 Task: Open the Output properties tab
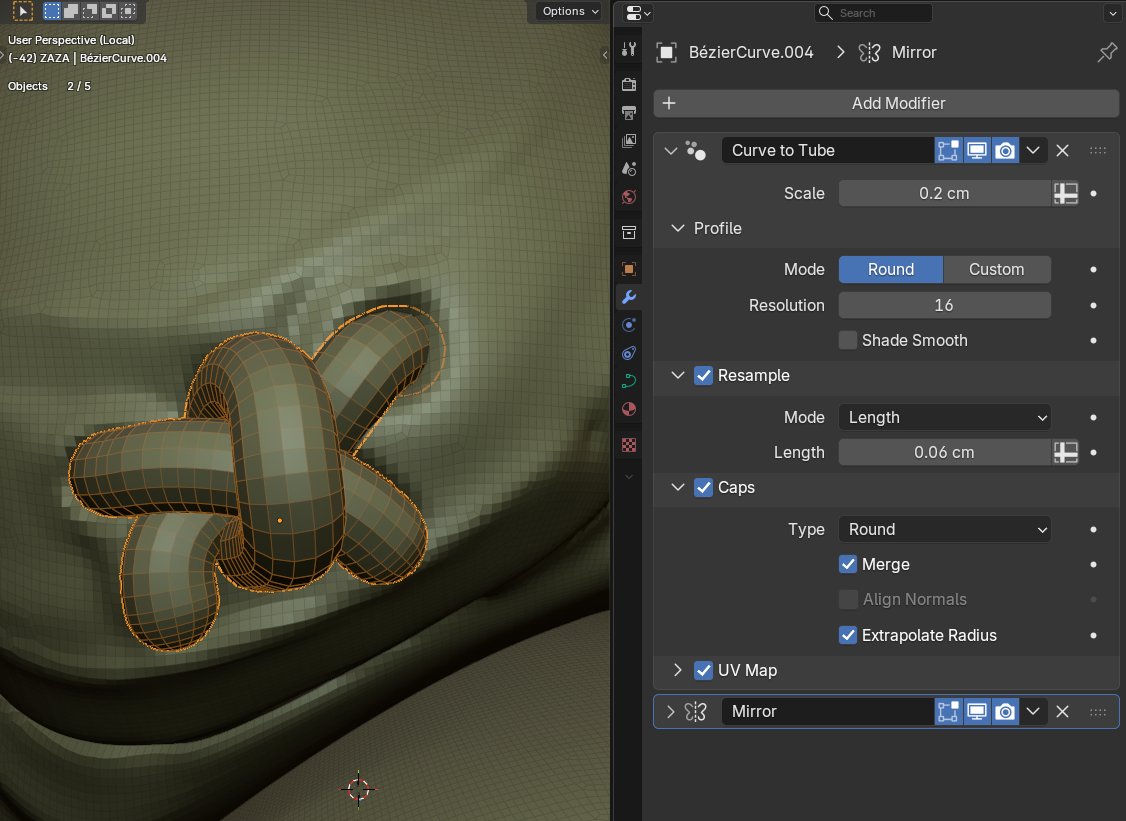(x=629, y=113)
